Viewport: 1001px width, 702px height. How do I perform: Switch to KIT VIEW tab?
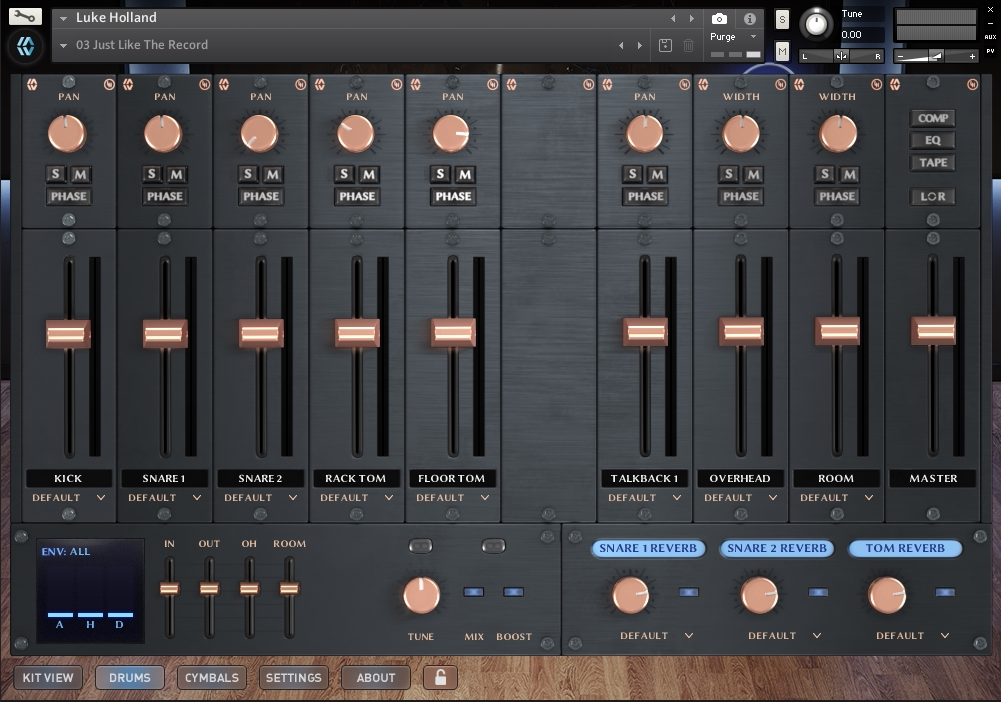[x=48, y=678]
